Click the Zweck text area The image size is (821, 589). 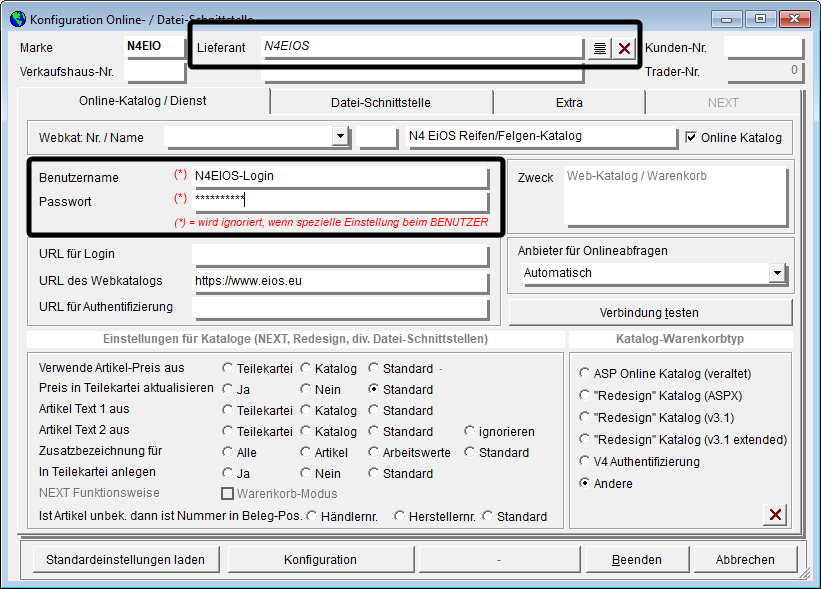point(676,196)
